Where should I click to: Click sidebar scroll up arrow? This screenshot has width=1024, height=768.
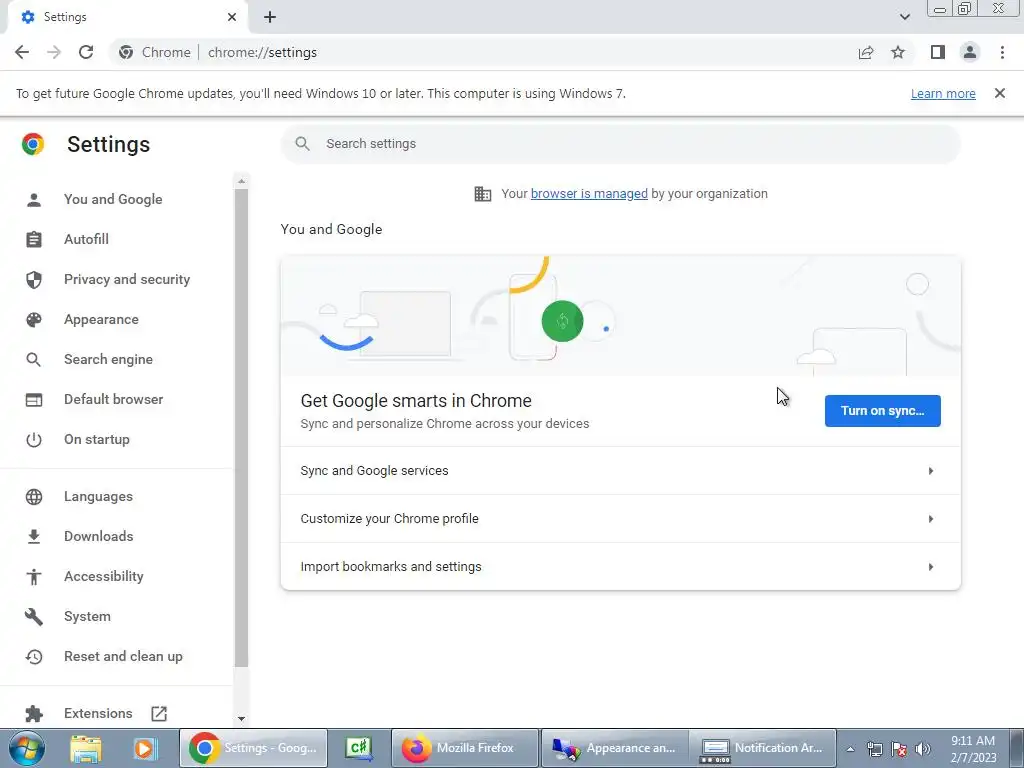coord(242,181)
